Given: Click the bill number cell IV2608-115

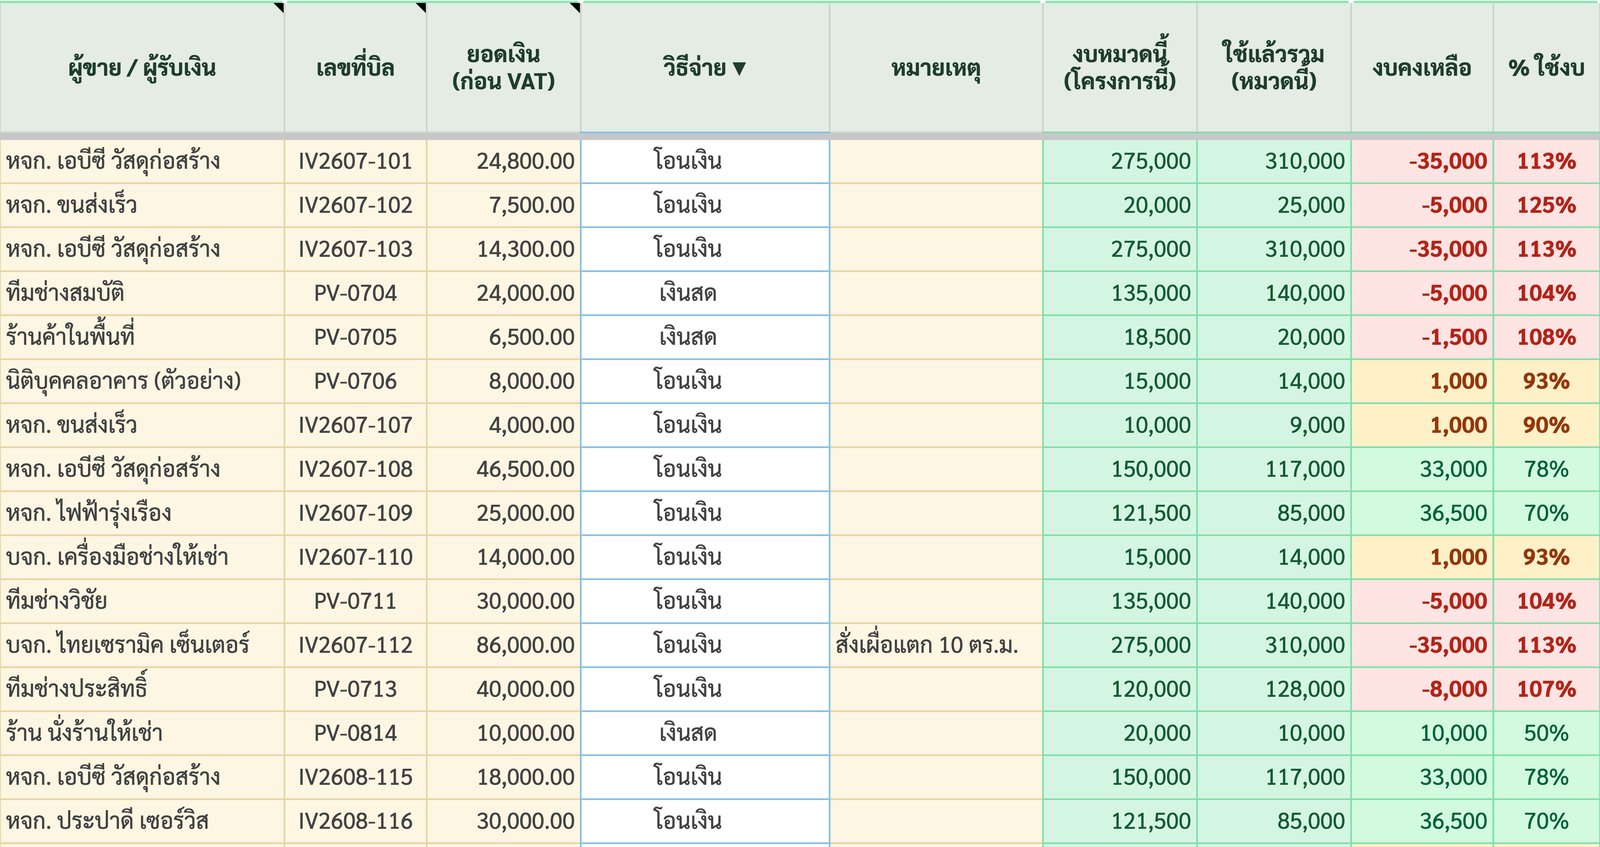Looking at the screenshot, I should (x=355, y=777).
